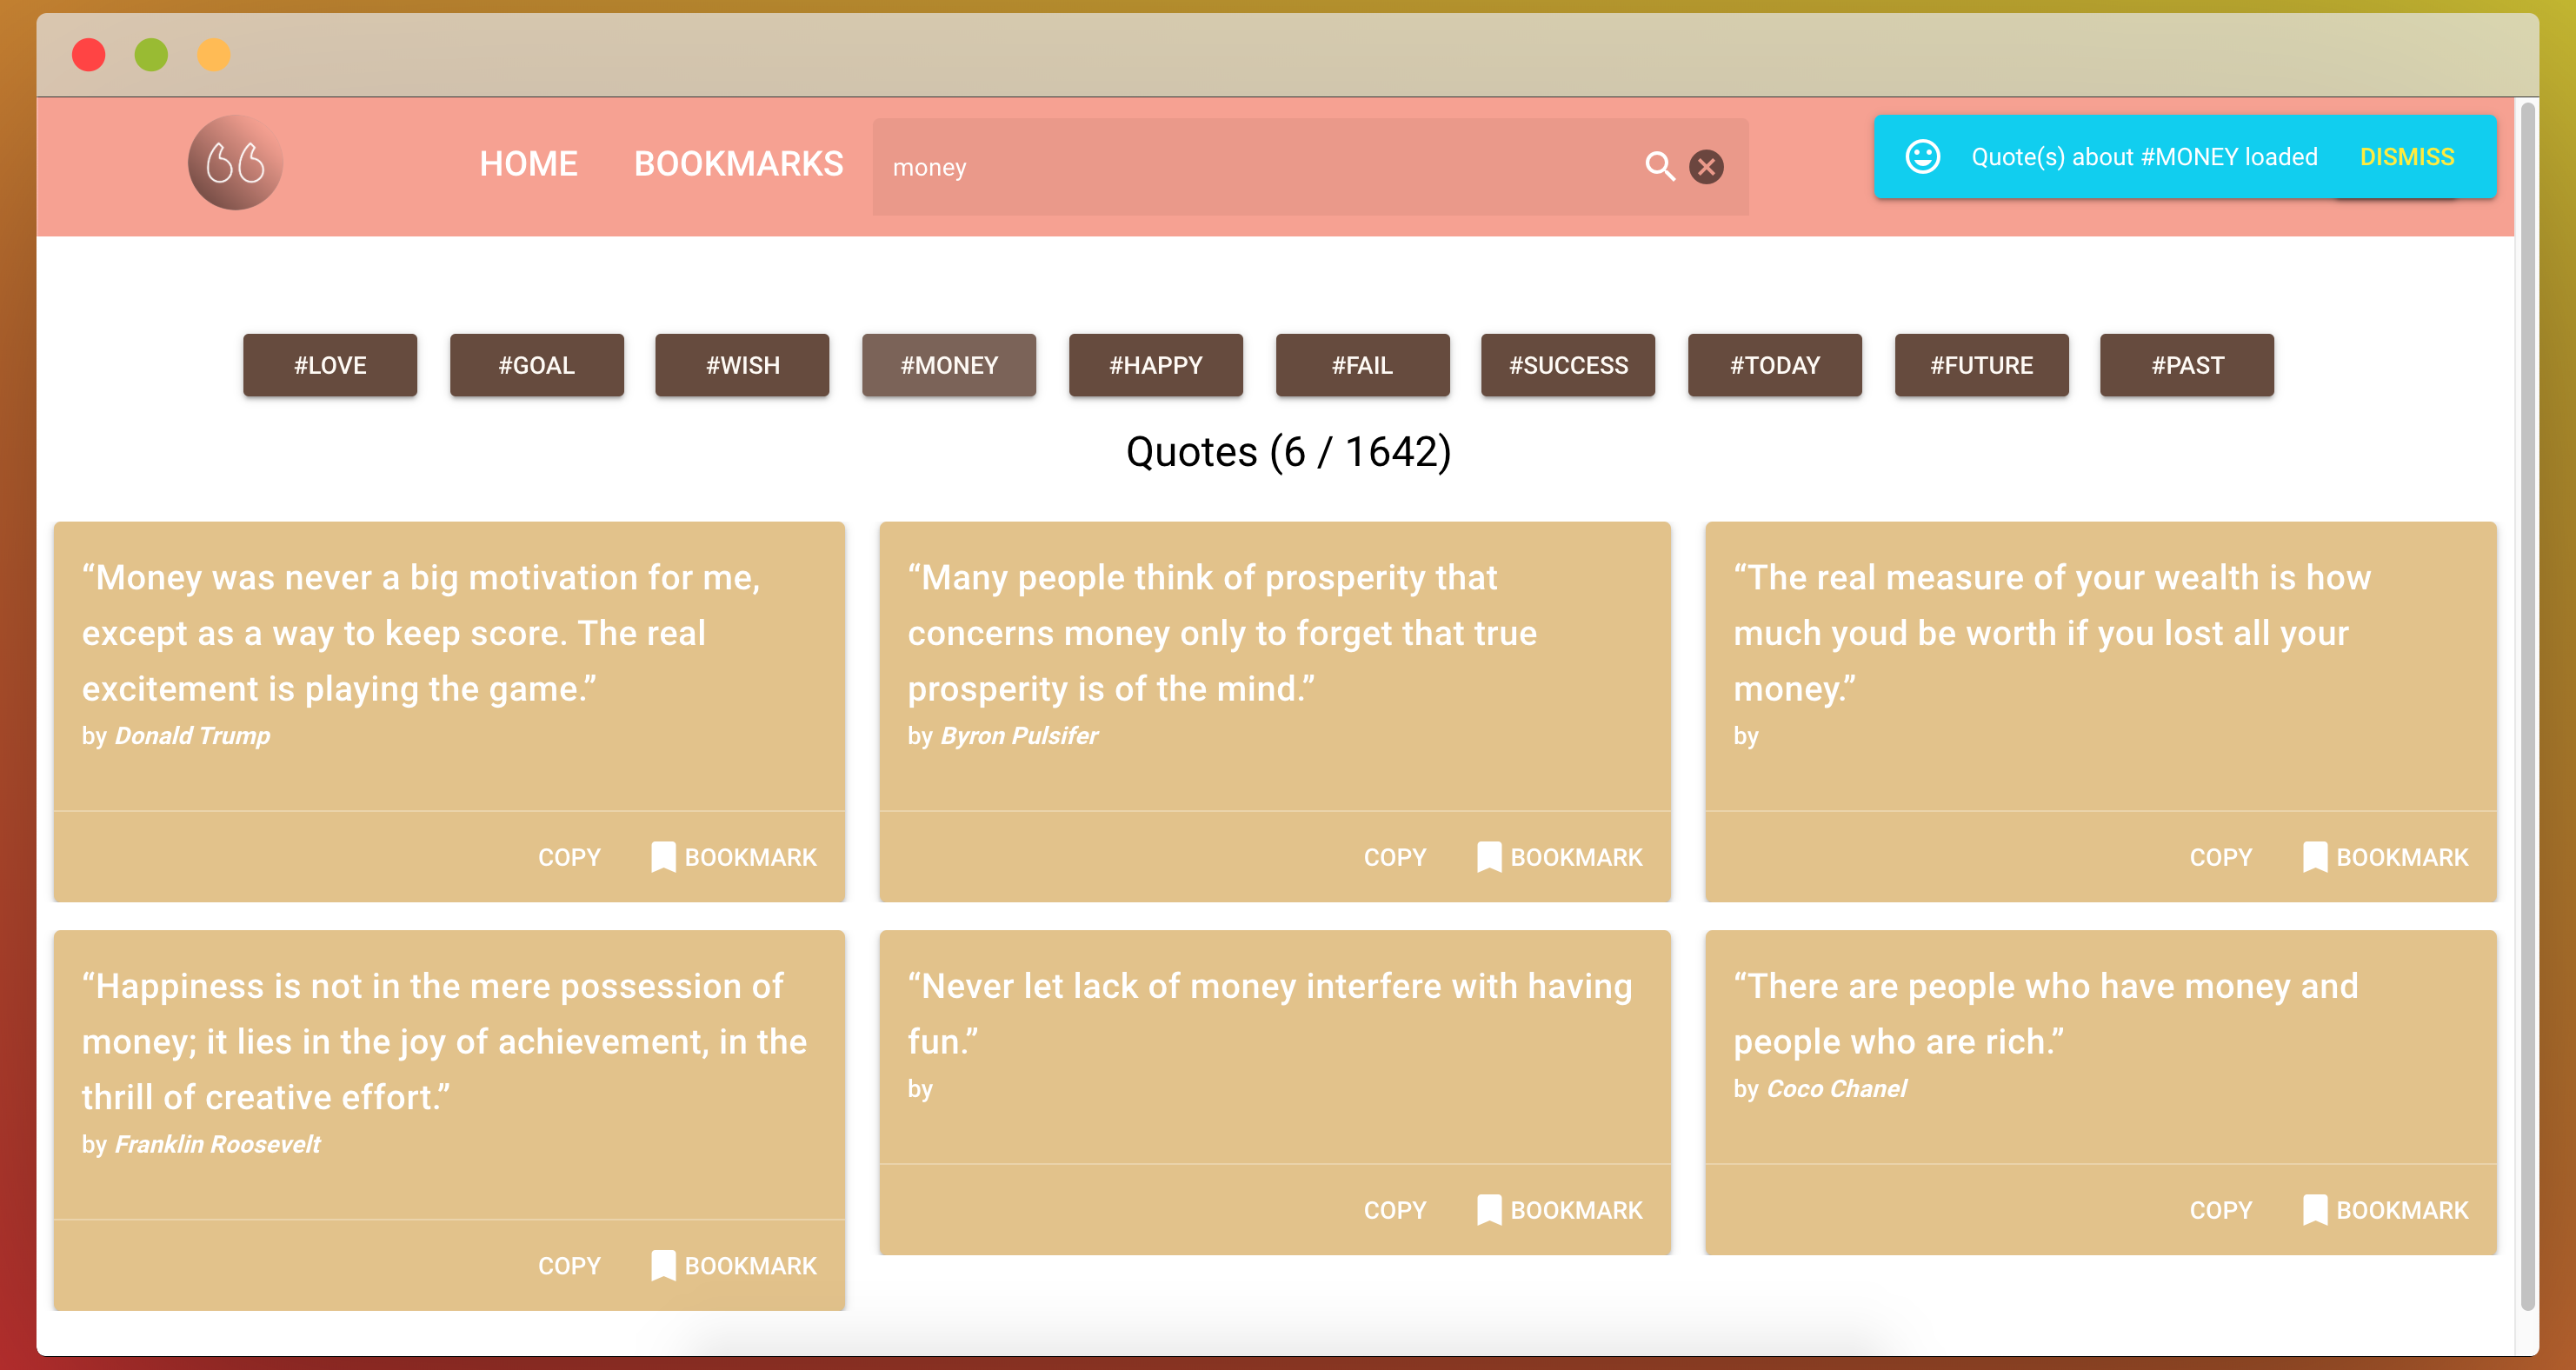Bookmark the Donald Trump quote
The height and width of the screenshot is (1370, 2576).
pos(733,857)
